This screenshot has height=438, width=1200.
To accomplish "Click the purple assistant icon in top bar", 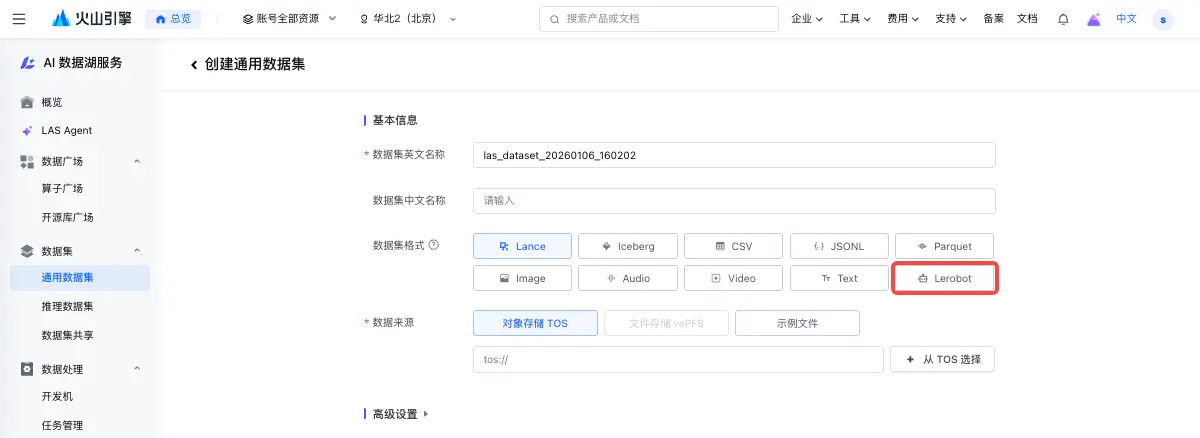I will 1094,19.
